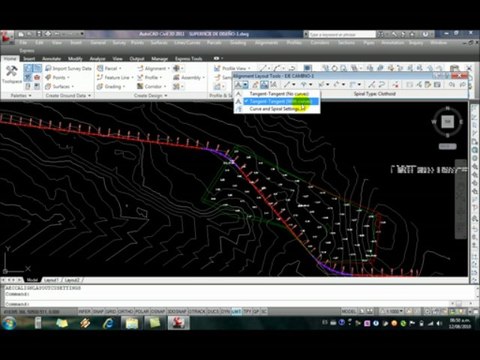The width and height of the screenshot is (480, 360).
Task: Toggle DUCS in status bar
Action: [x=213, y=311]
